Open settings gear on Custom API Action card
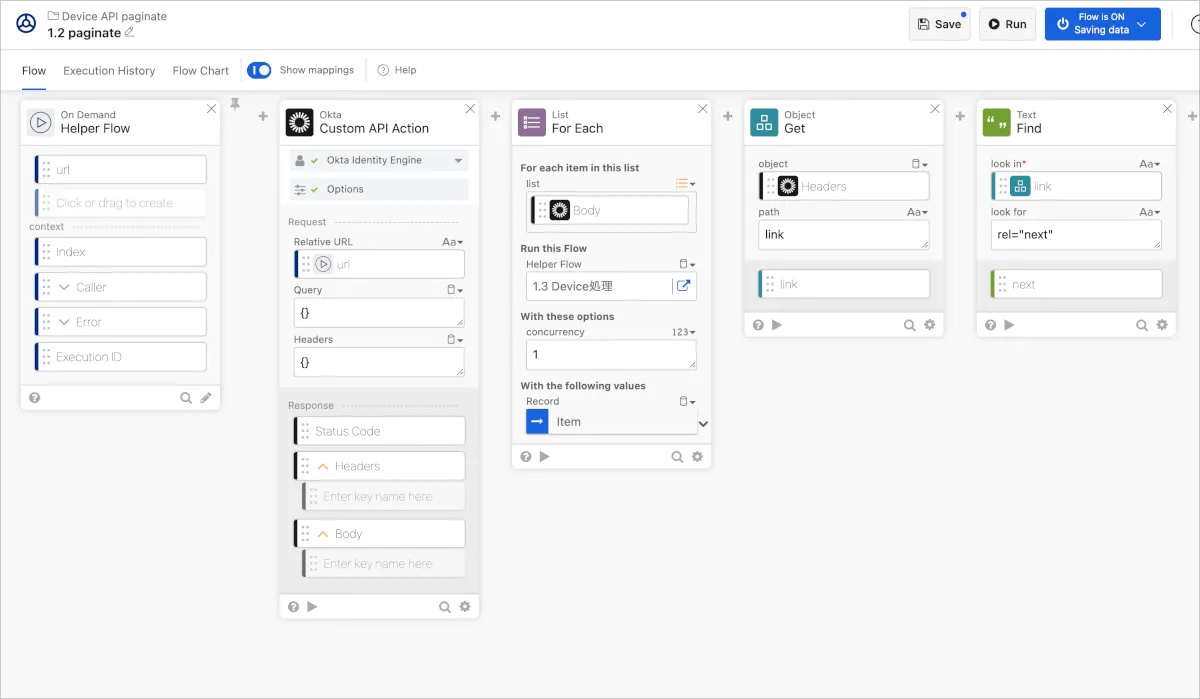1200x699 pixels. [465, 606]
